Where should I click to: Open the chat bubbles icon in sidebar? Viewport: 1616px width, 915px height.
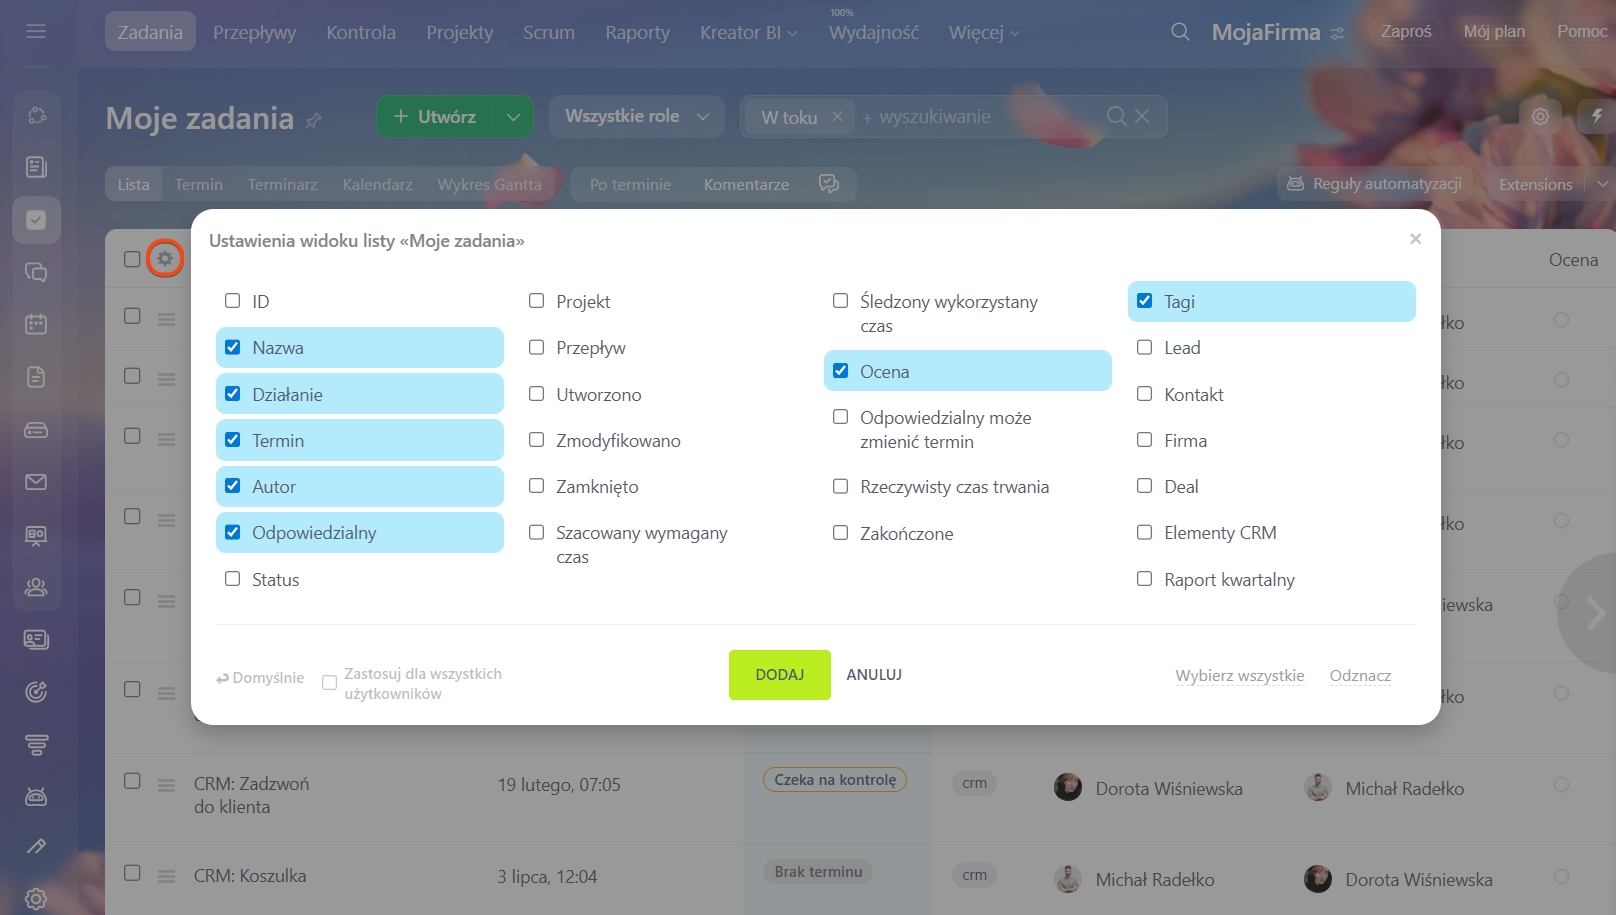[x=36, y=272]
